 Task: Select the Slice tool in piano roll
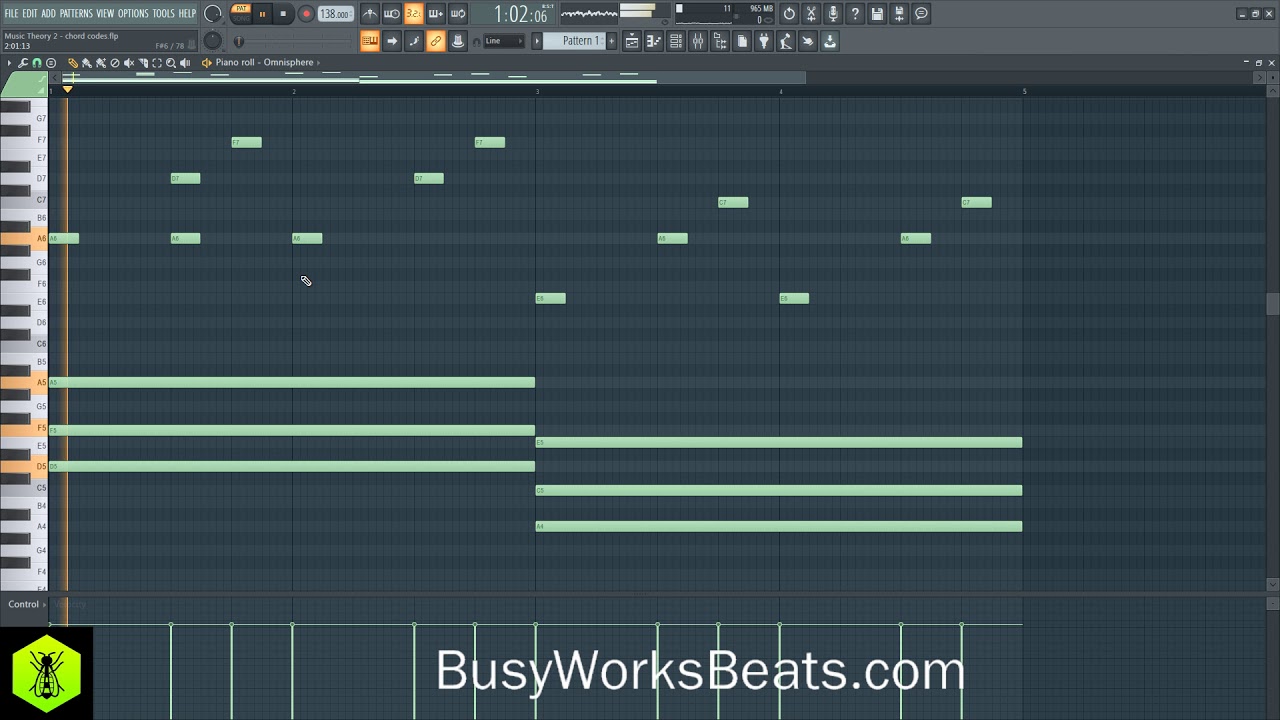coord(143,63)
